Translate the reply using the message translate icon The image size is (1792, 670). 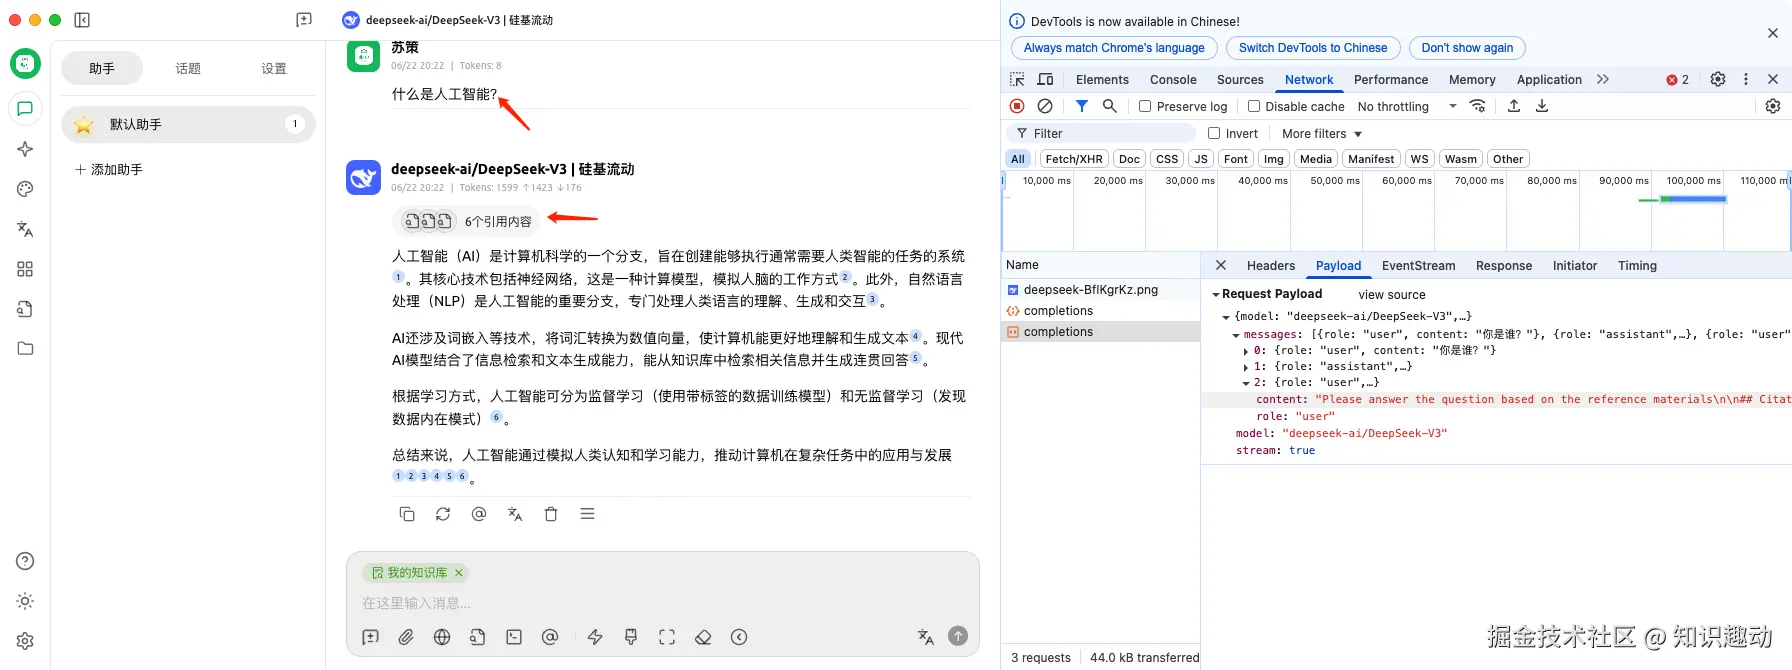(515, 514)
